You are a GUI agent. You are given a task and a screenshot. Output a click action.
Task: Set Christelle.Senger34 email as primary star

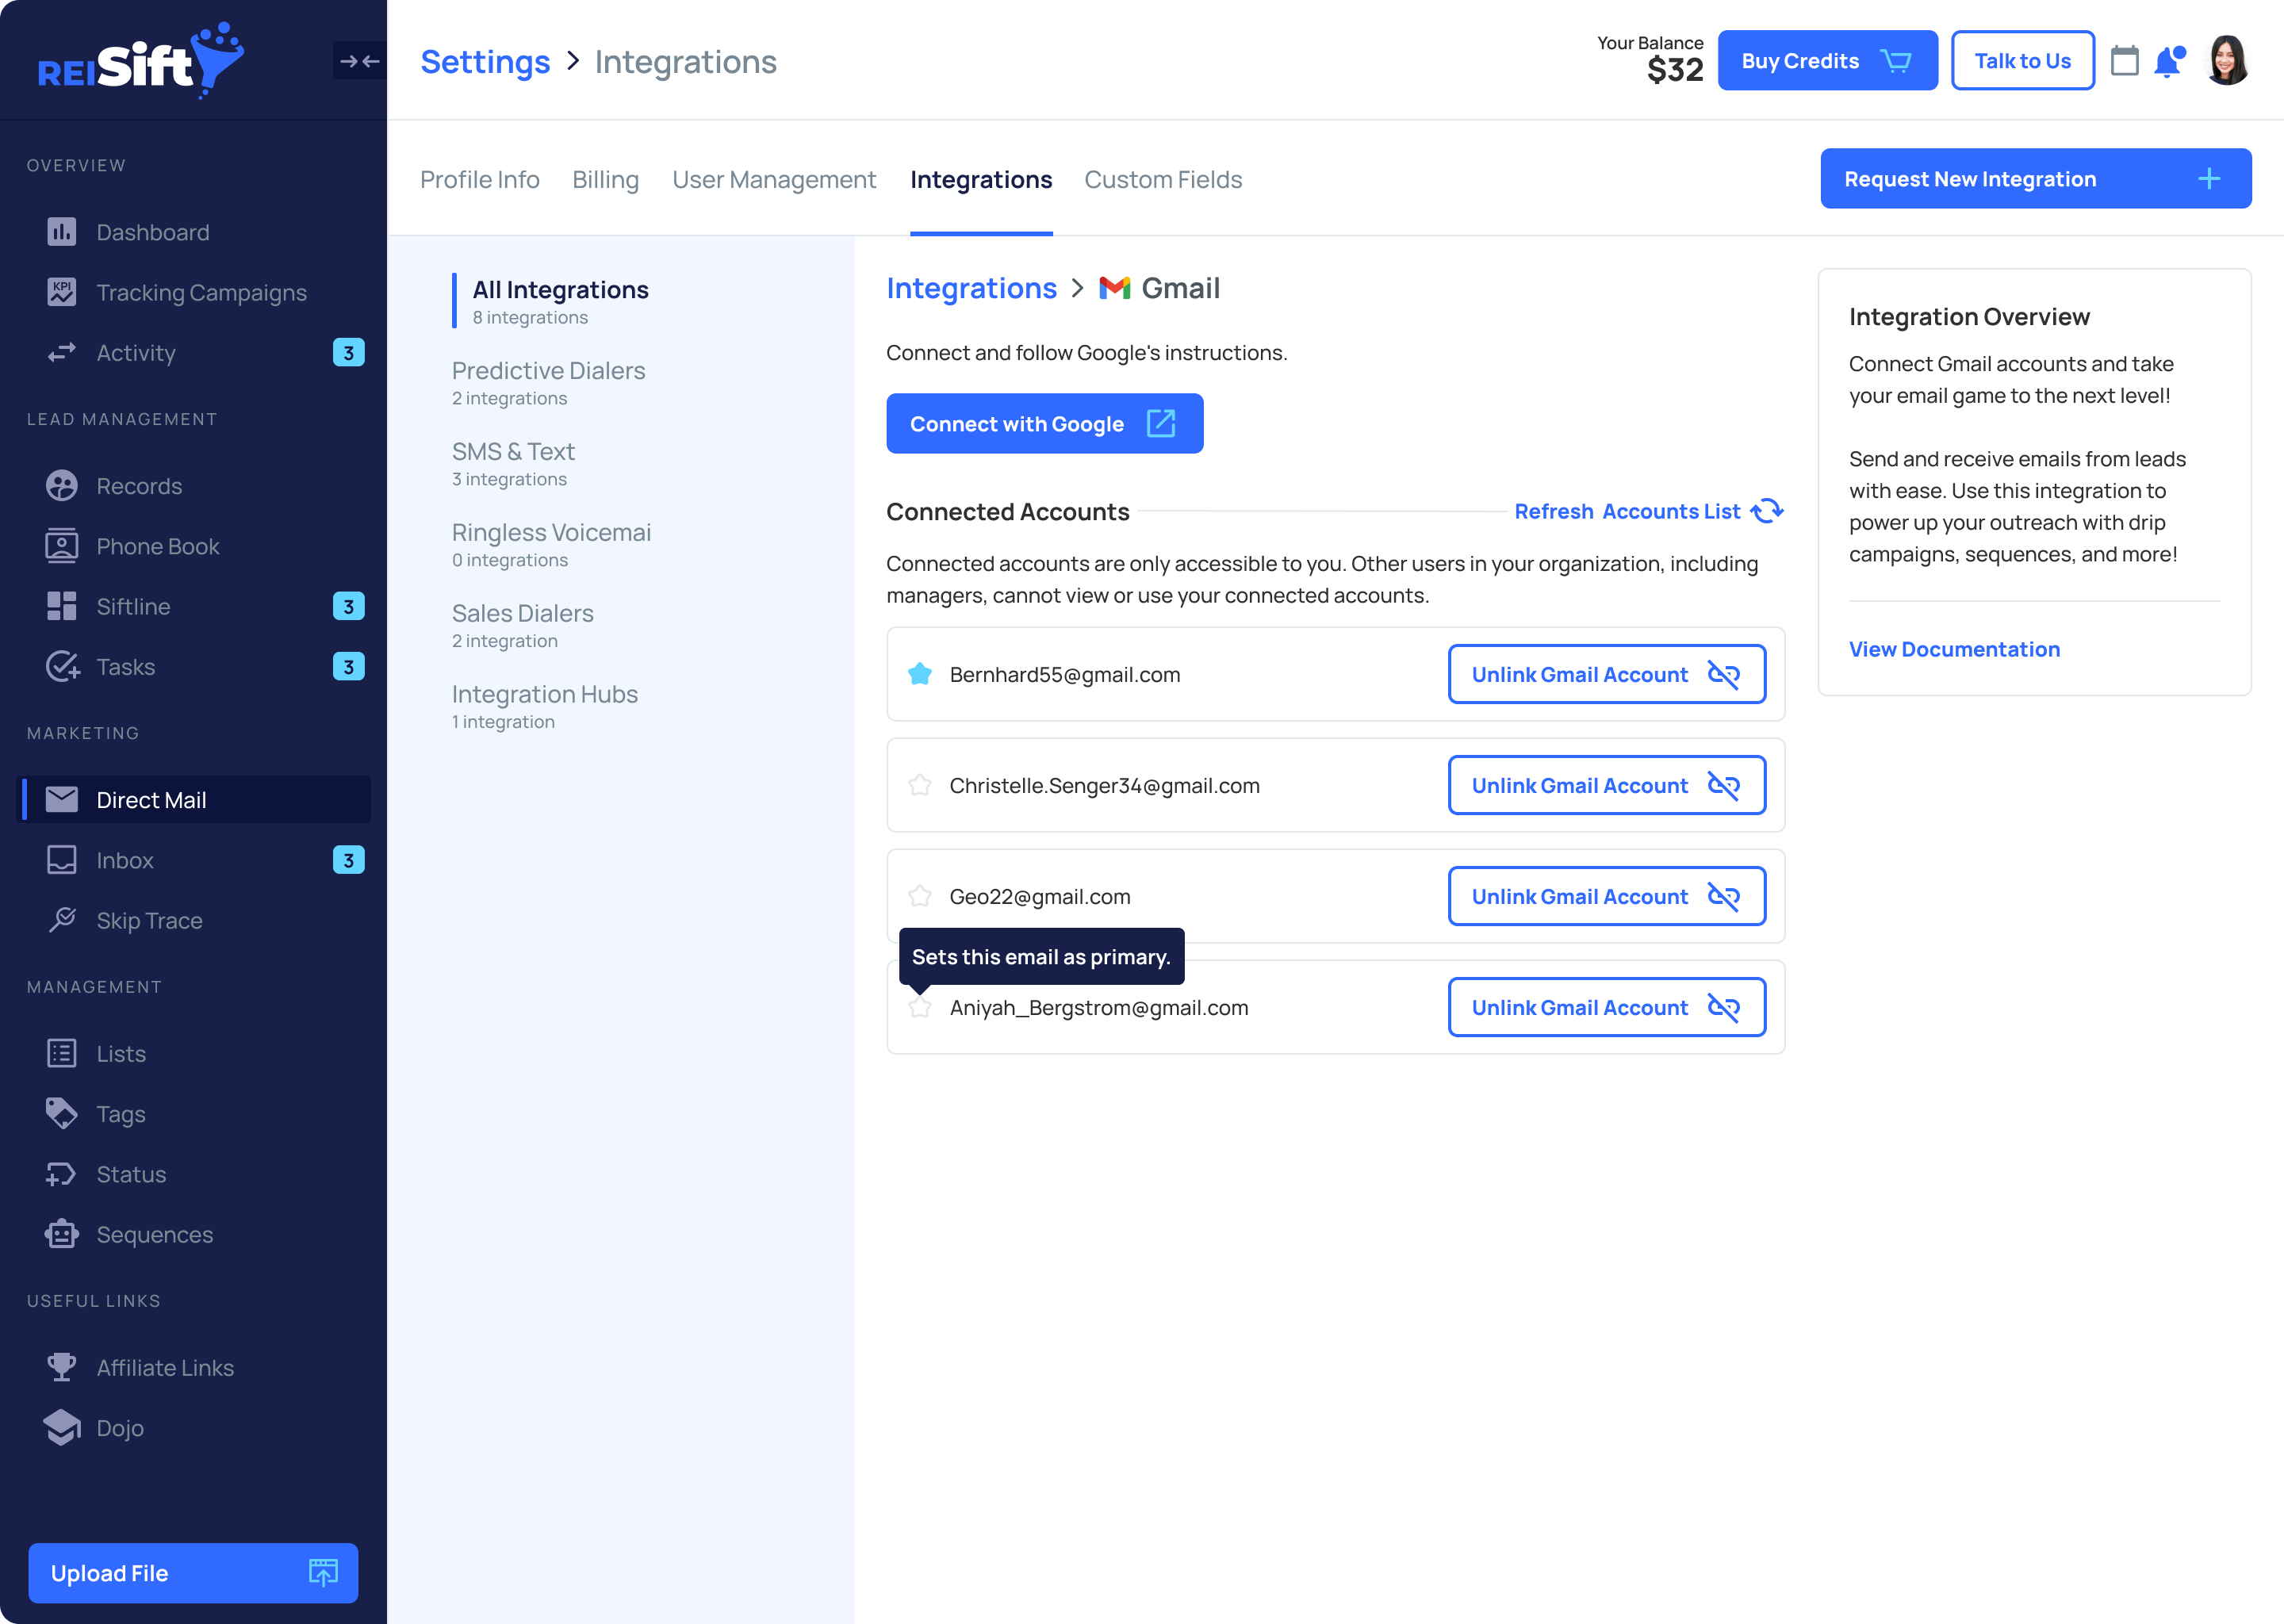tap(920, 785)
